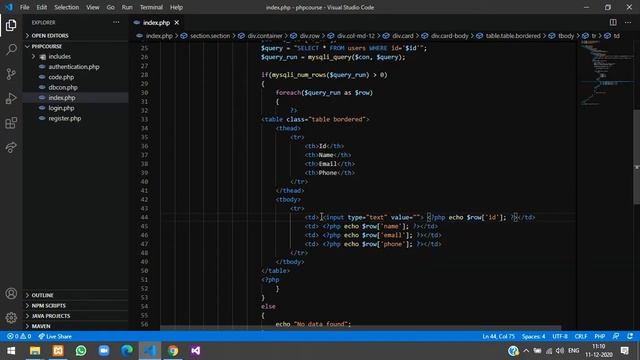Change encoding via UTF-8 status item
Image resolution: width=640 pixels, height=360 pixels.
(x=560, y=336)
